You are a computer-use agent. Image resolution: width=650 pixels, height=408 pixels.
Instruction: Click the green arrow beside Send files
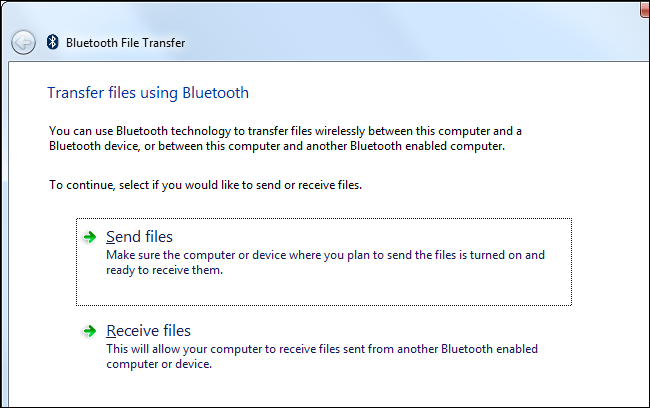(x=90, y=237)
